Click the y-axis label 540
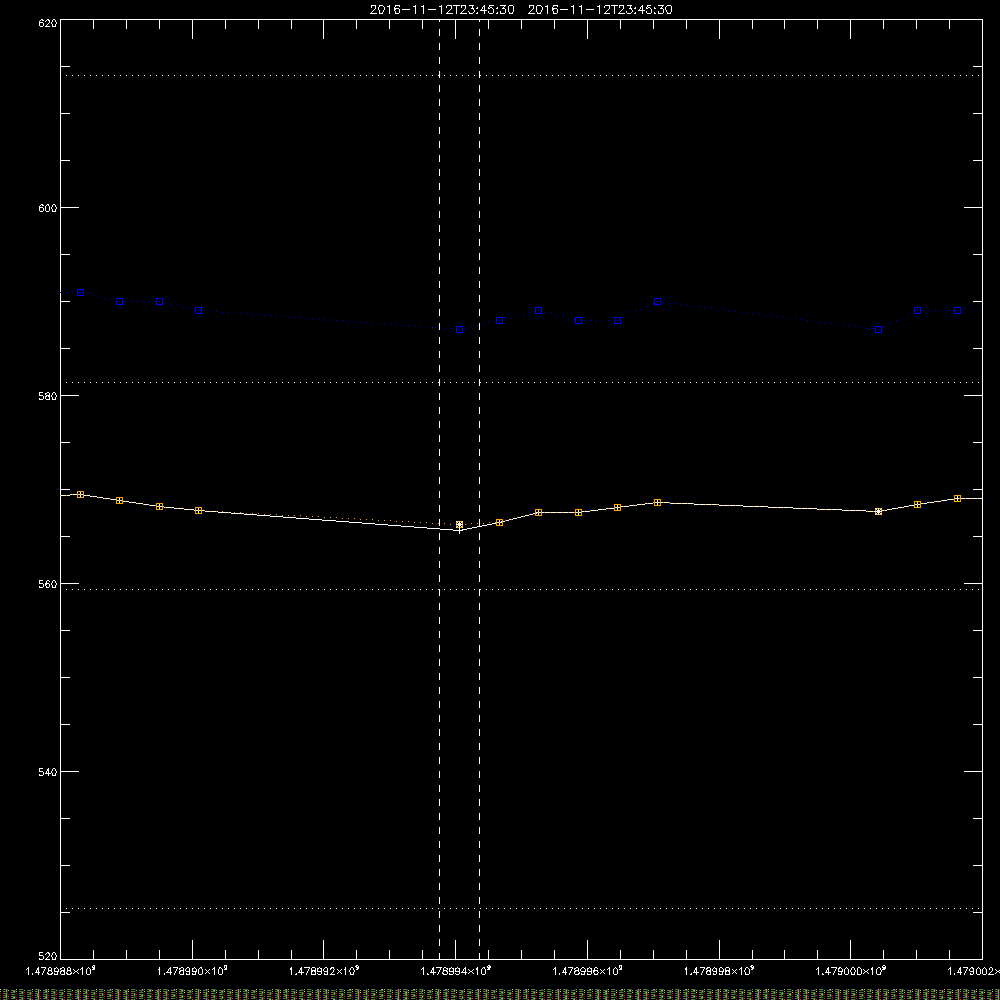This screenshot has height=1000, width=1000. click(48, 772)
